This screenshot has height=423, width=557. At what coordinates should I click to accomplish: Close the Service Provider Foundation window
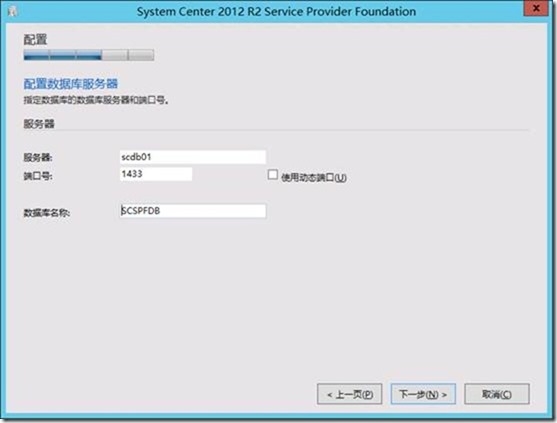pyautogui.click(x=536, y=8)
